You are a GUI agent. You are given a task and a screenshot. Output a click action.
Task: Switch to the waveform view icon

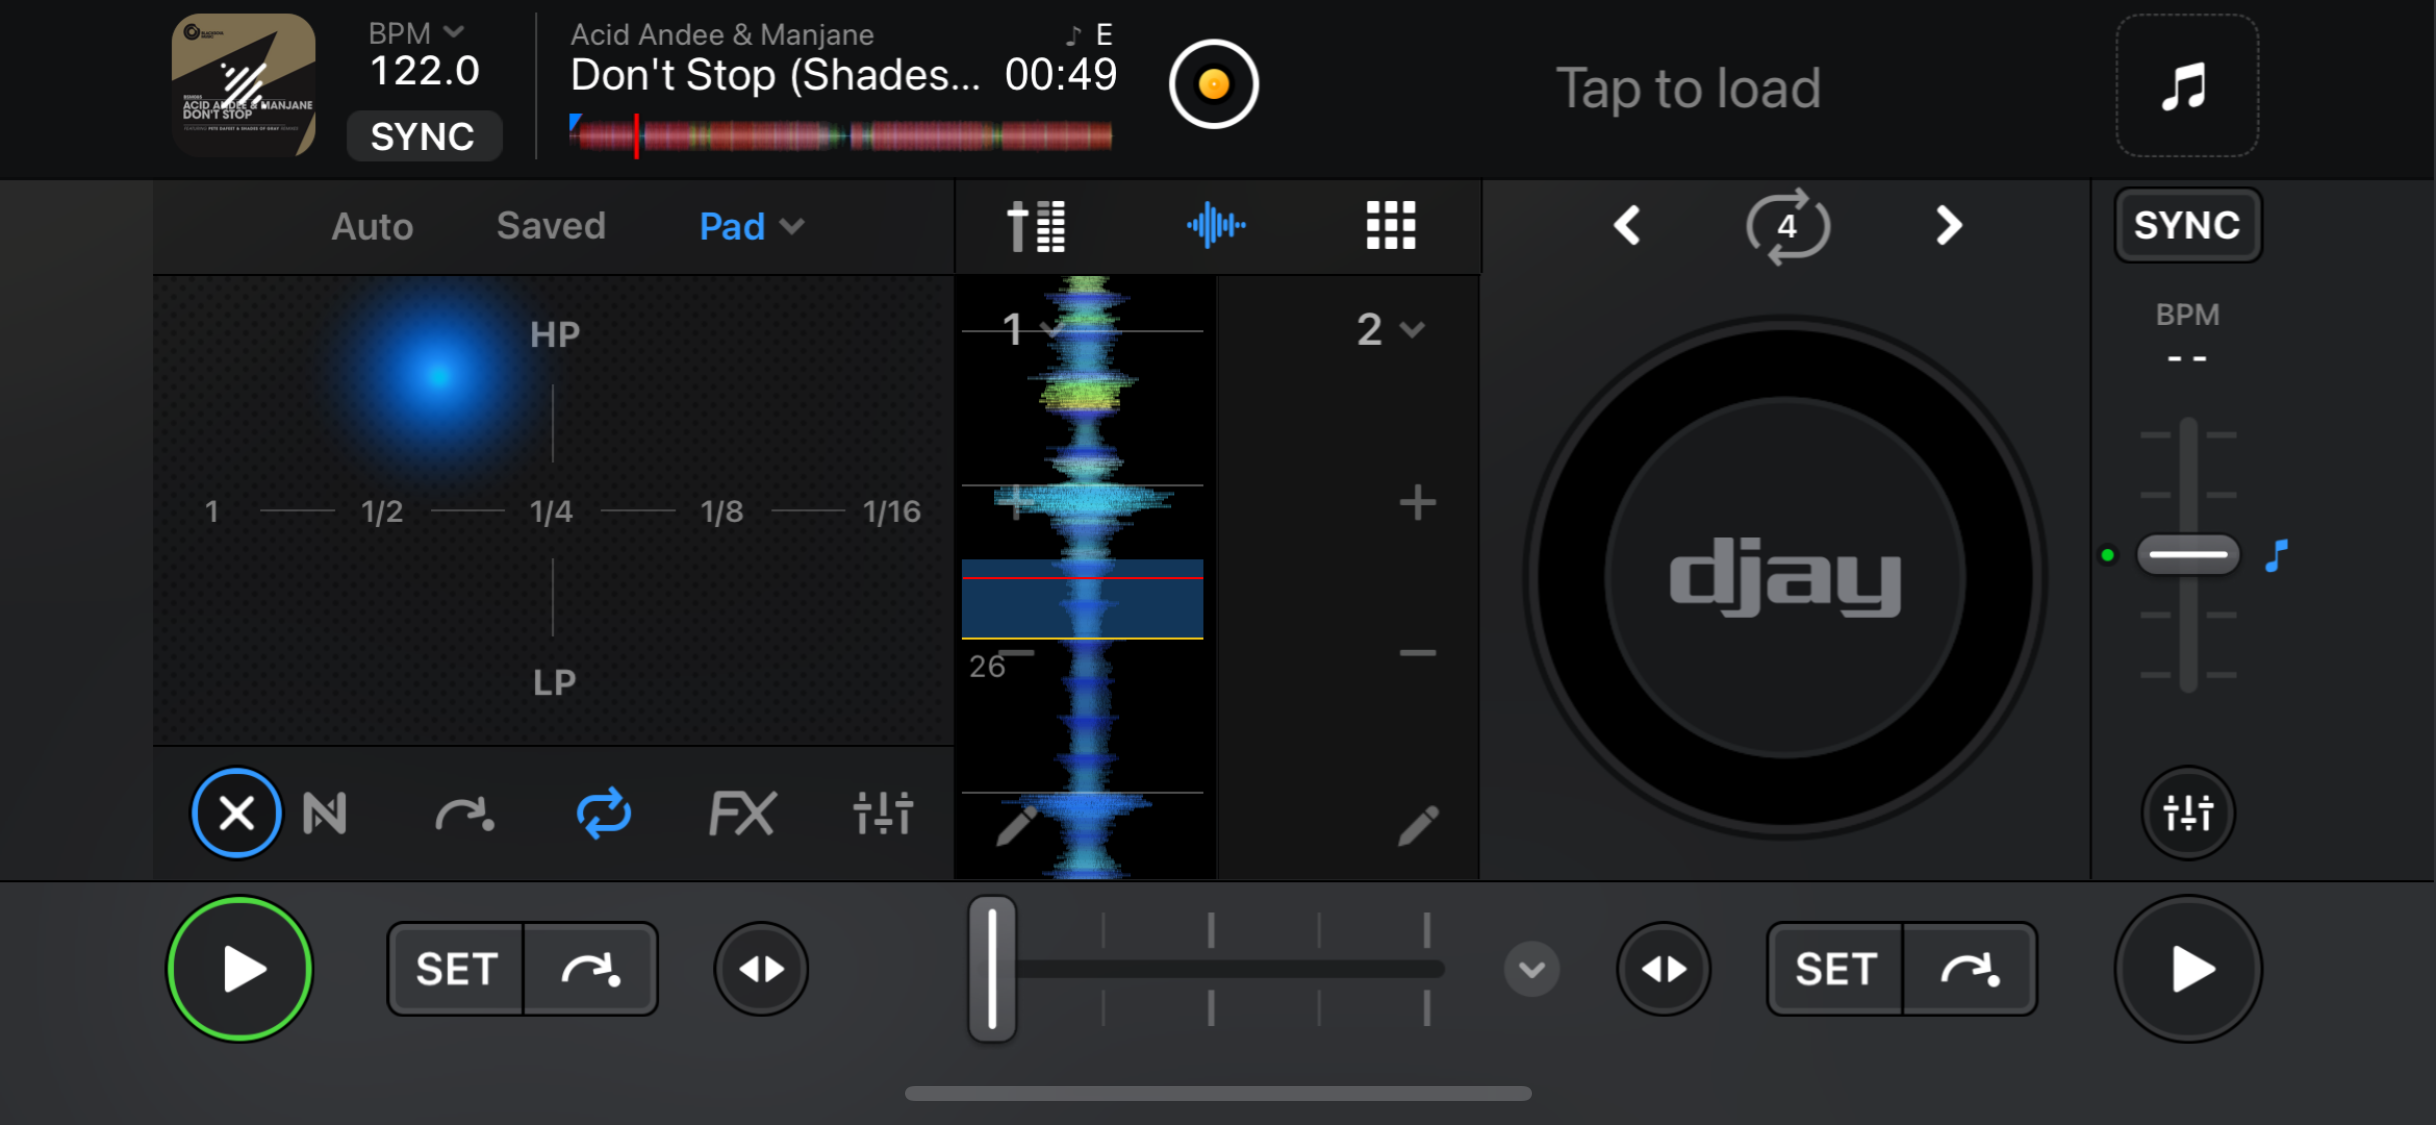point(1216,225)
